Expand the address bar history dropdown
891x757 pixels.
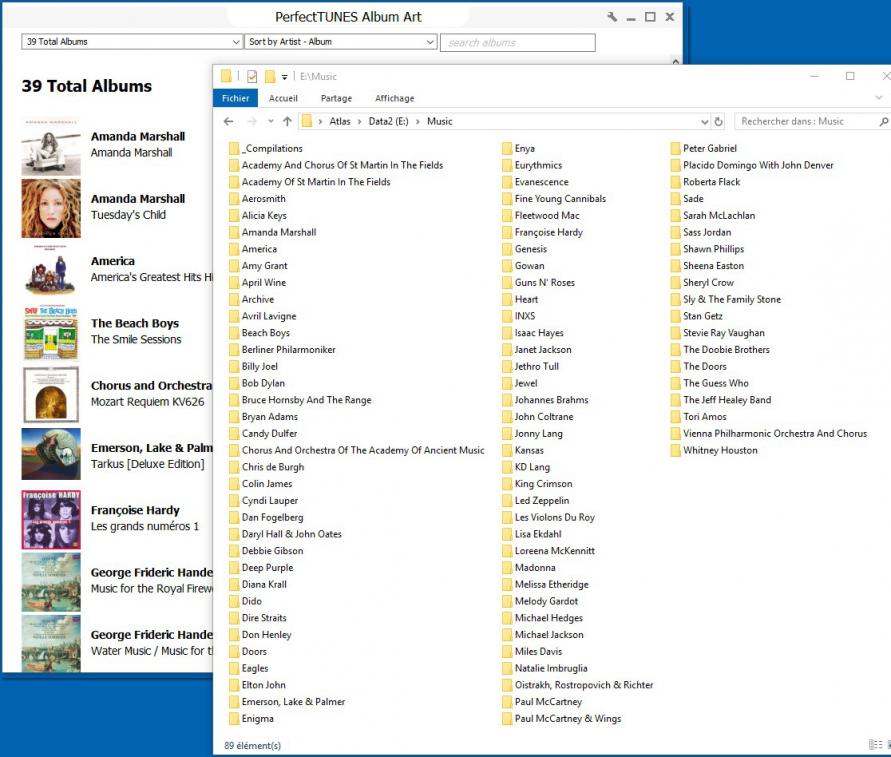[x=703, y=121]
